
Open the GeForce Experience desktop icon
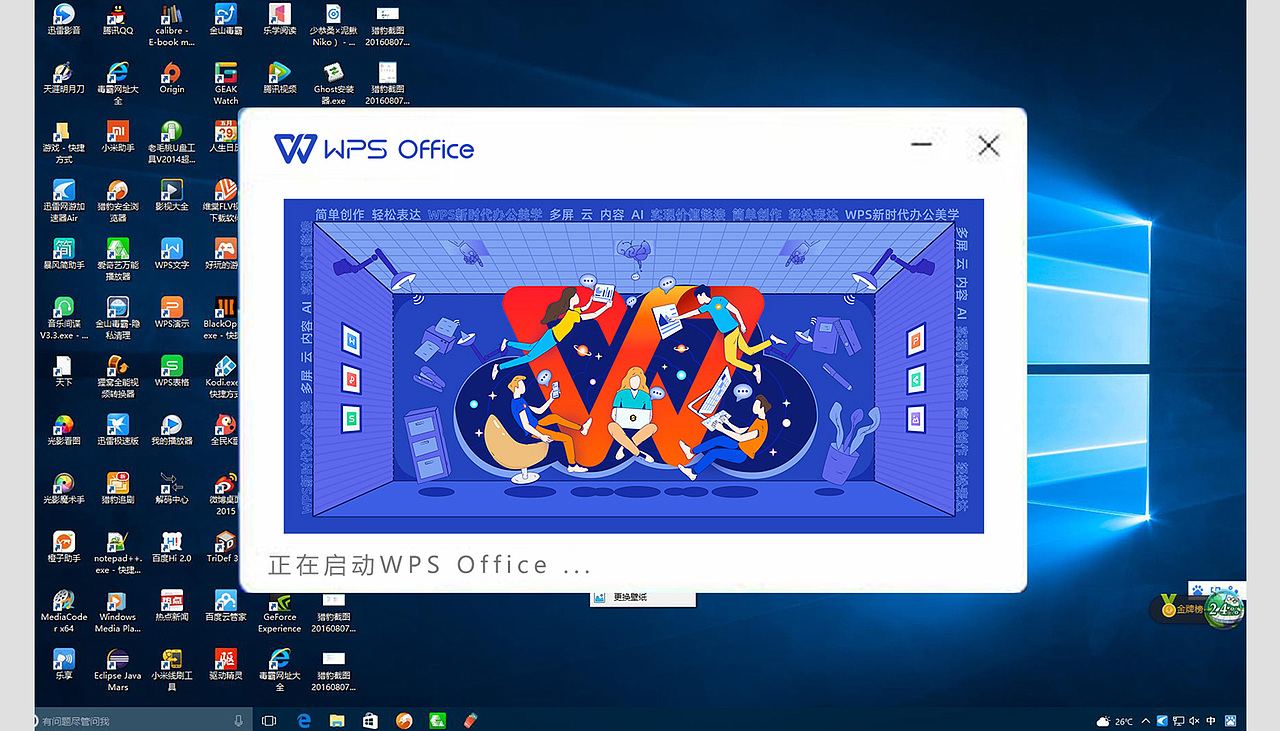pos(280,611)
